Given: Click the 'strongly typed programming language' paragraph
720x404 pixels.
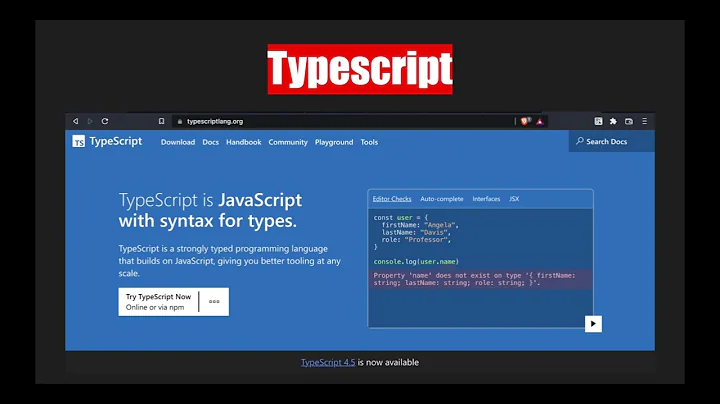Looking at the screenshot, I should 230,261.
